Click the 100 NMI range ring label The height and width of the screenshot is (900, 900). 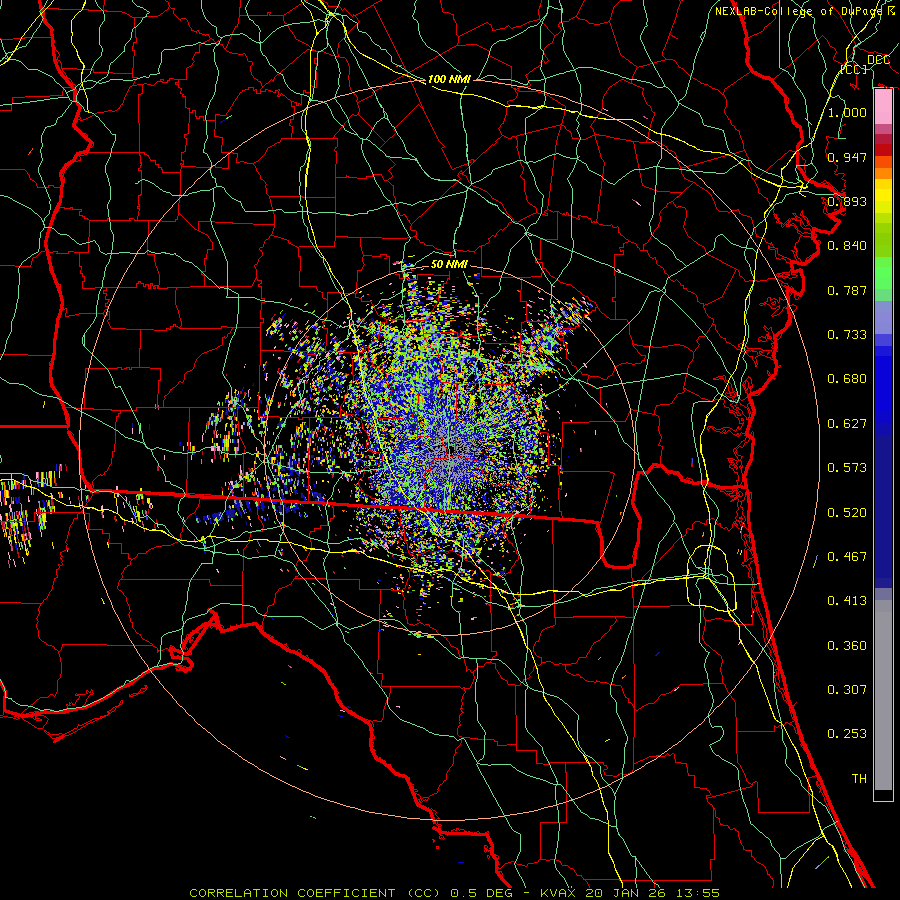click(449, 79)
